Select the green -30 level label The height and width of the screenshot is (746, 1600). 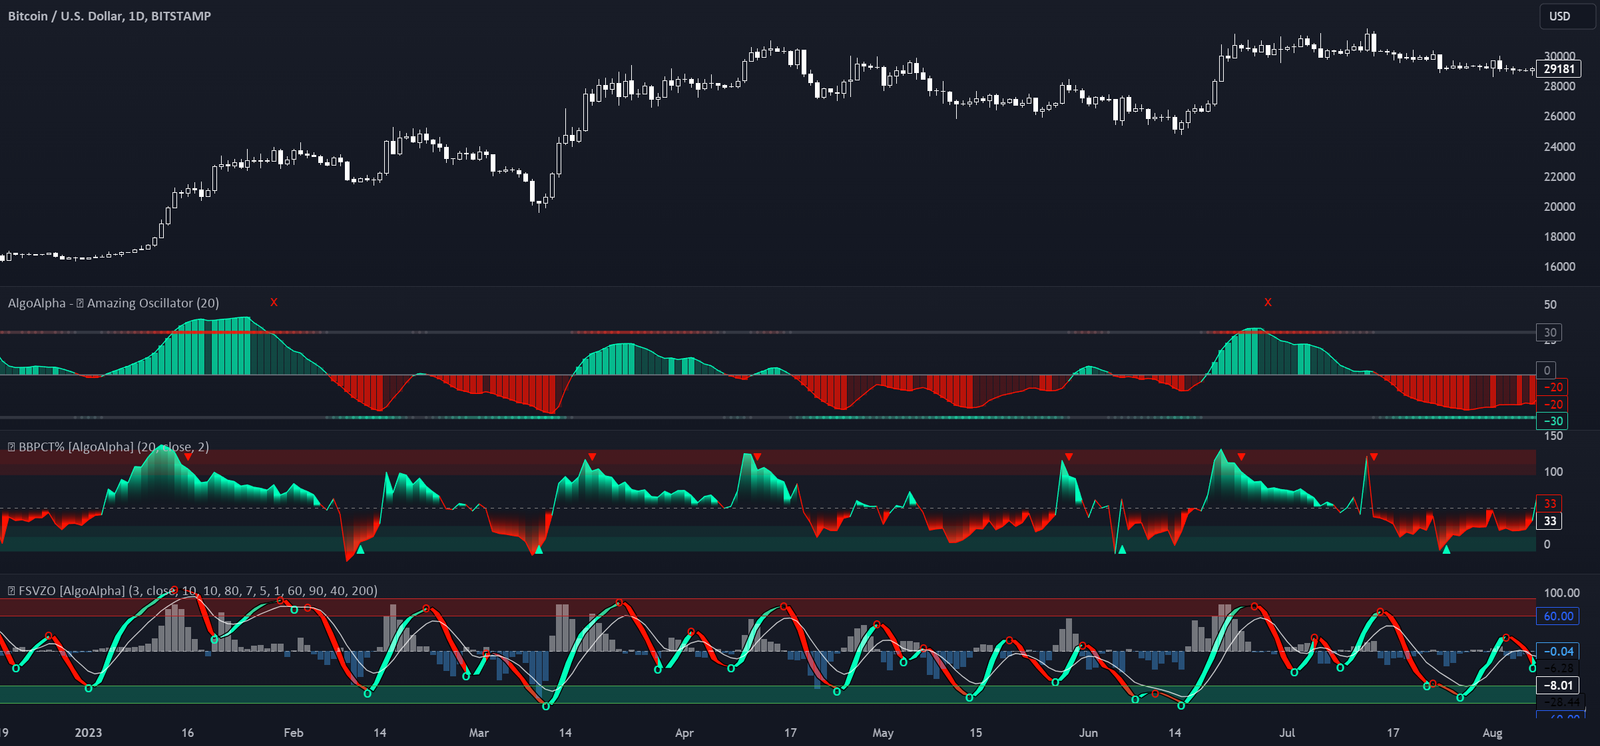(x=1552, y=421)
